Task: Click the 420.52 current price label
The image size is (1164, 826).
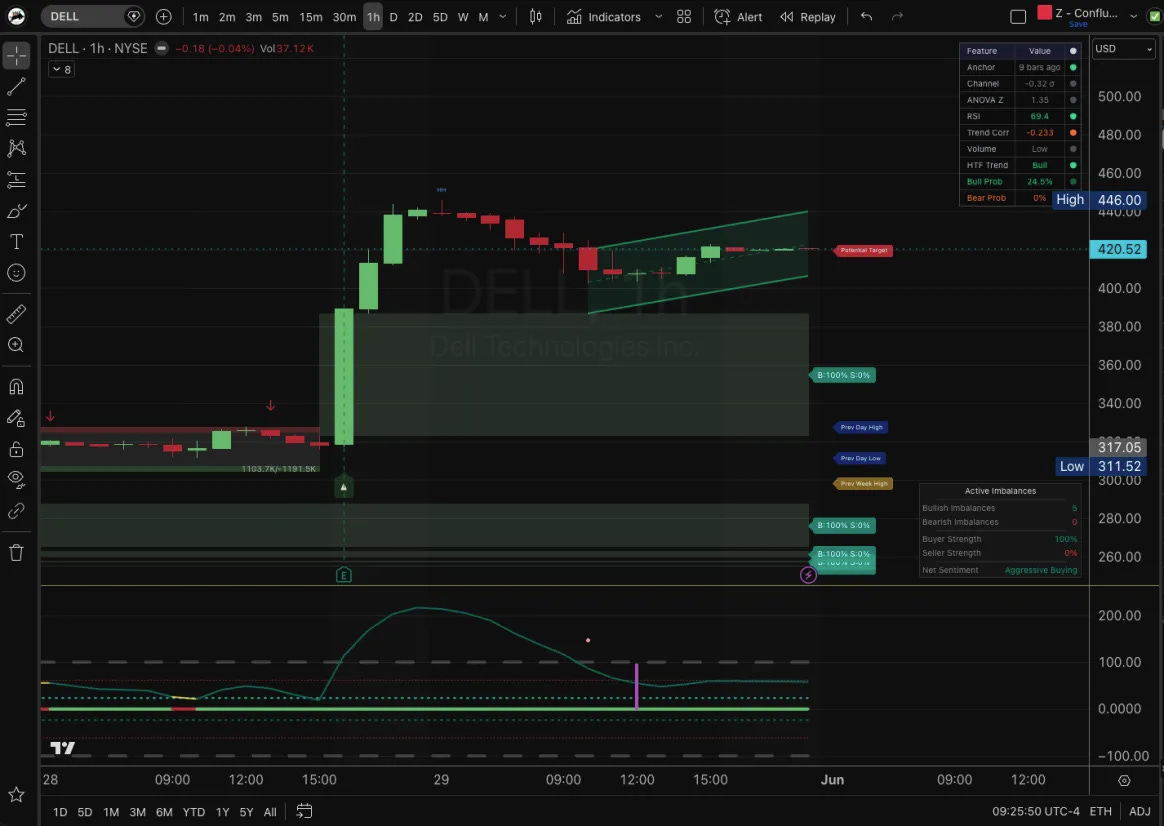Action: [x=1118, y=249]
